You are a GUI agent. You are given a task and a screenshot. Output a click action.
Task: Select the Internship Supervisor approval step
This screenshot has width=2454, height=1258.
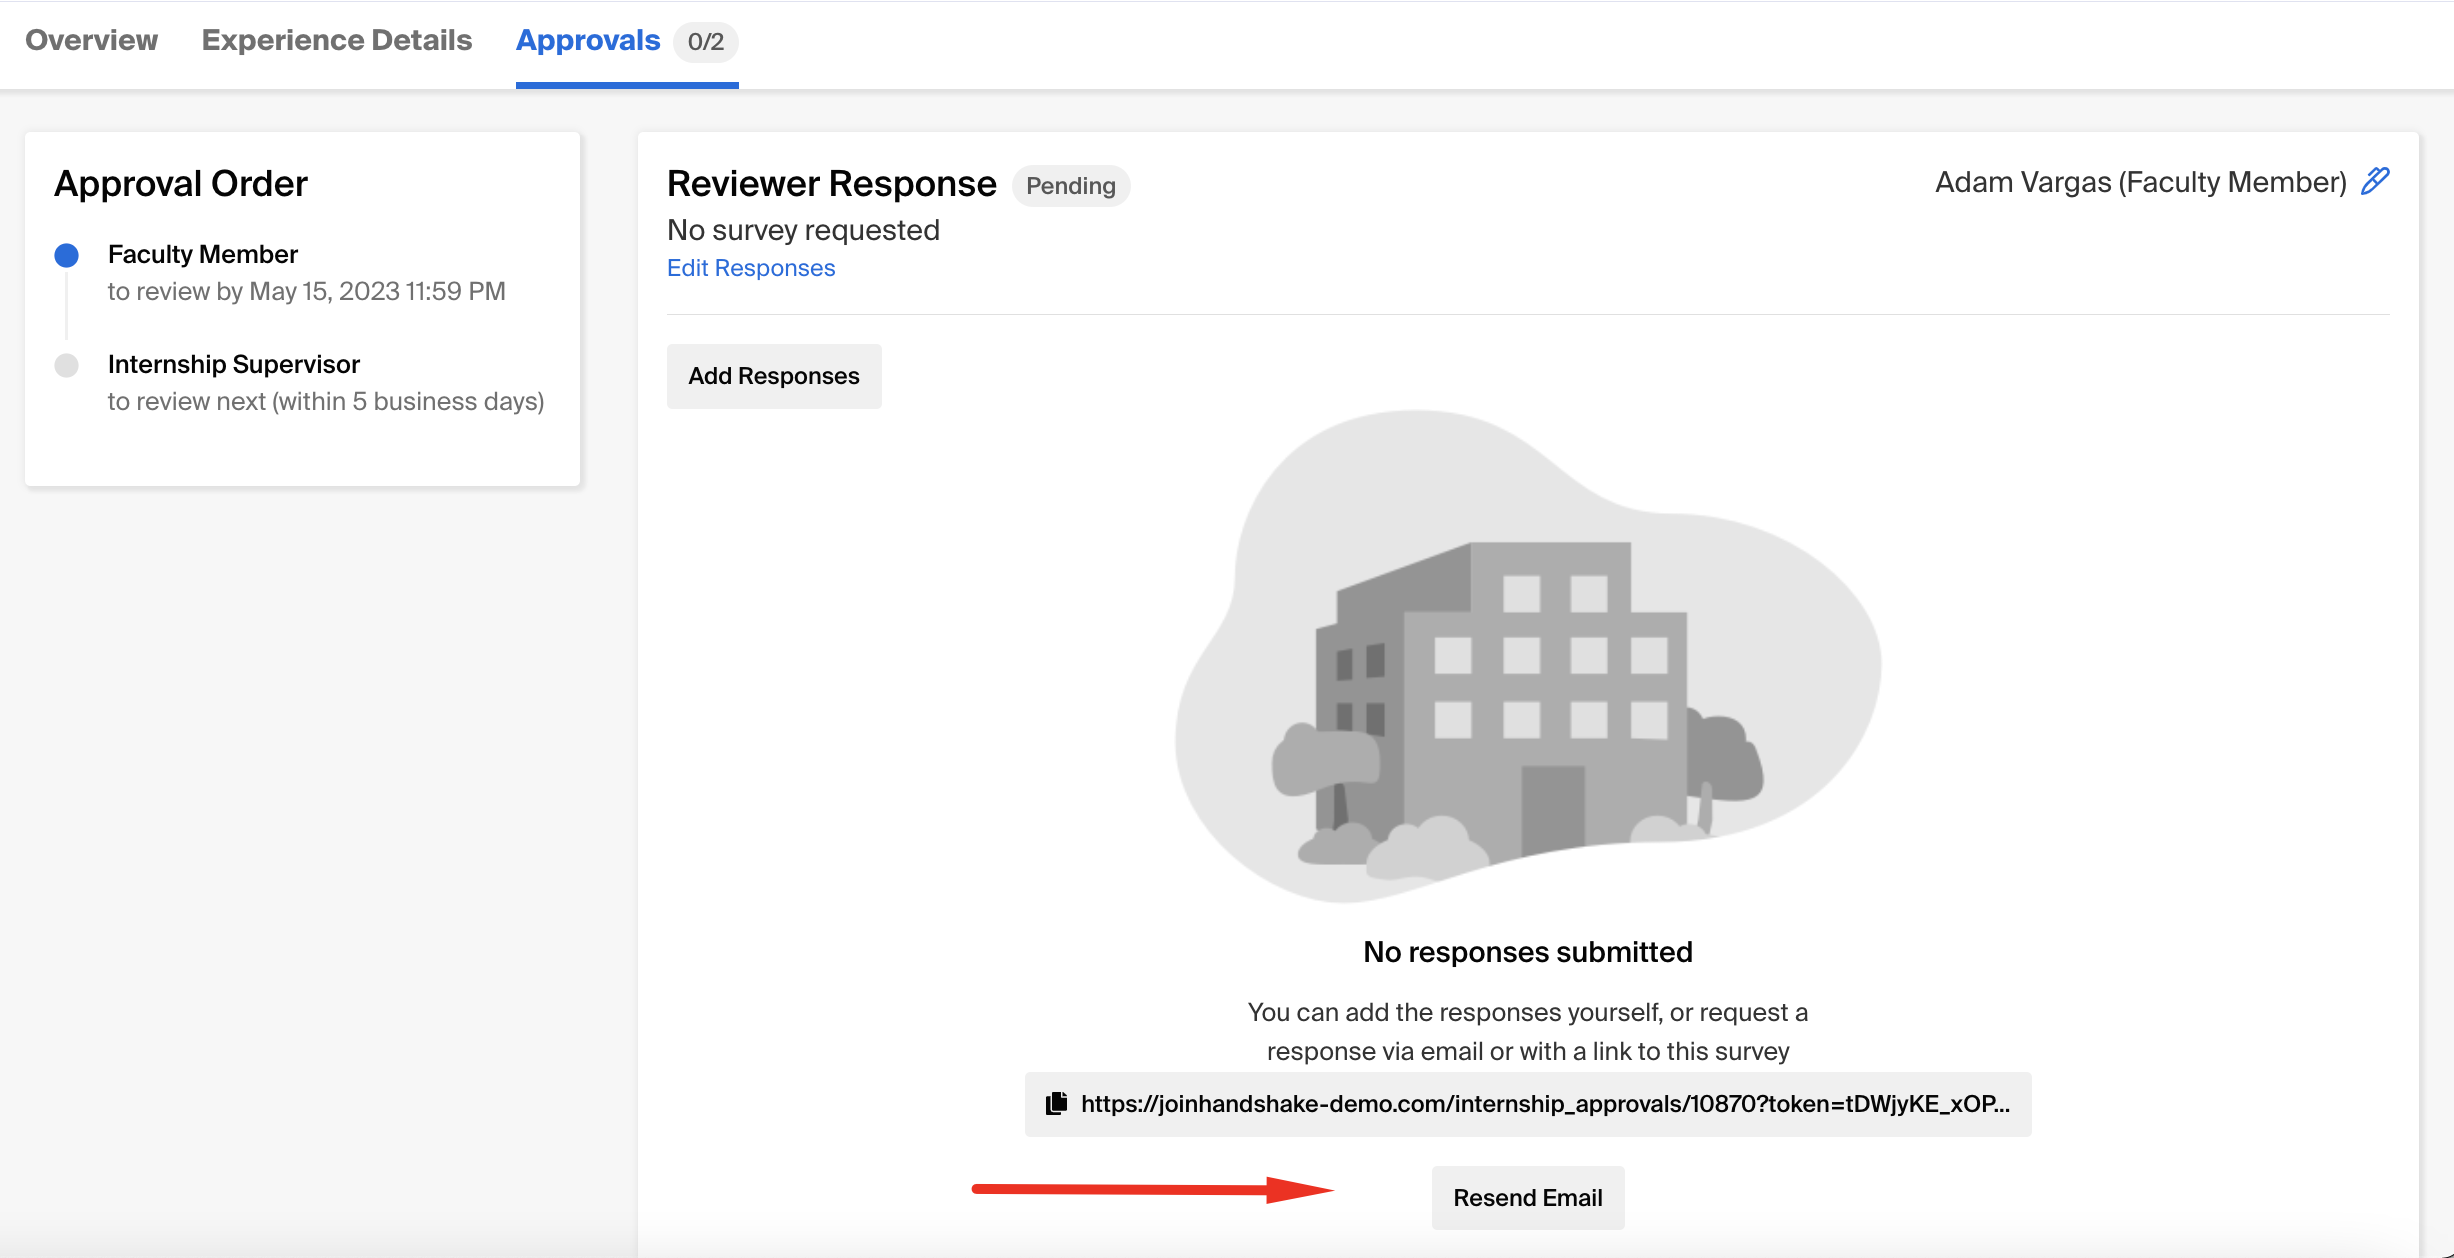click(x=234, y=364)
